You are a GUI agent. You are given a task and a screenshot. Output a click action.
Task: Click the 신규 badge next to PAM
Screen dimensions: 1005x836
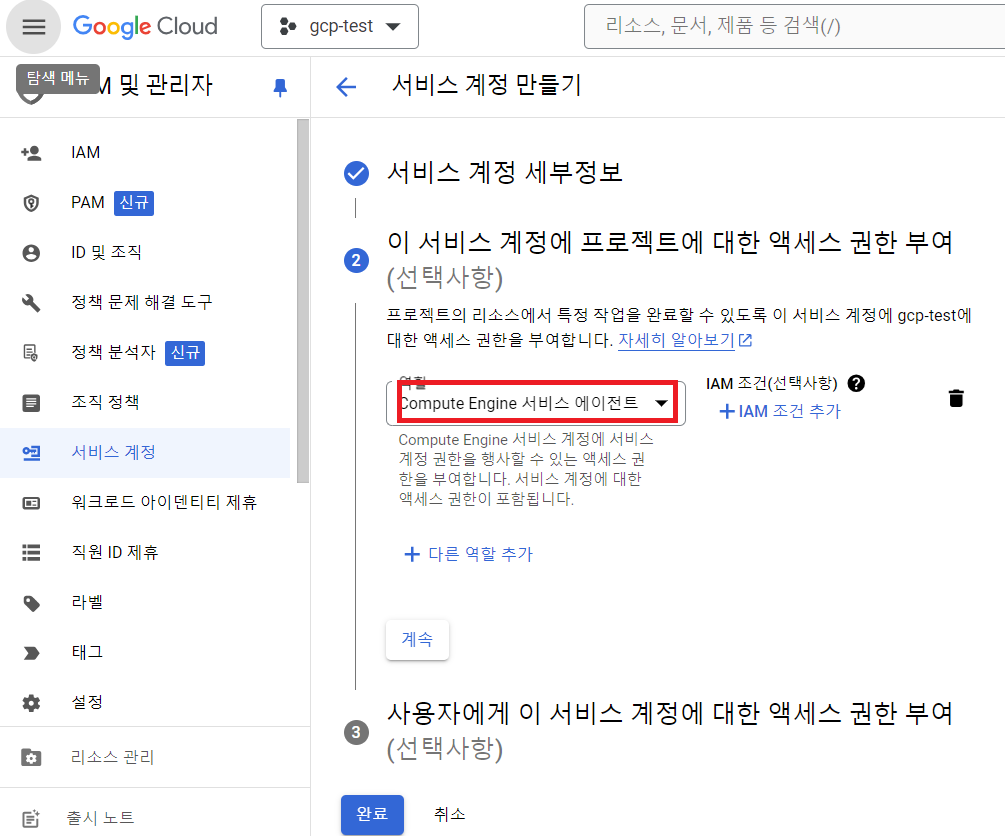coord(134,203)
